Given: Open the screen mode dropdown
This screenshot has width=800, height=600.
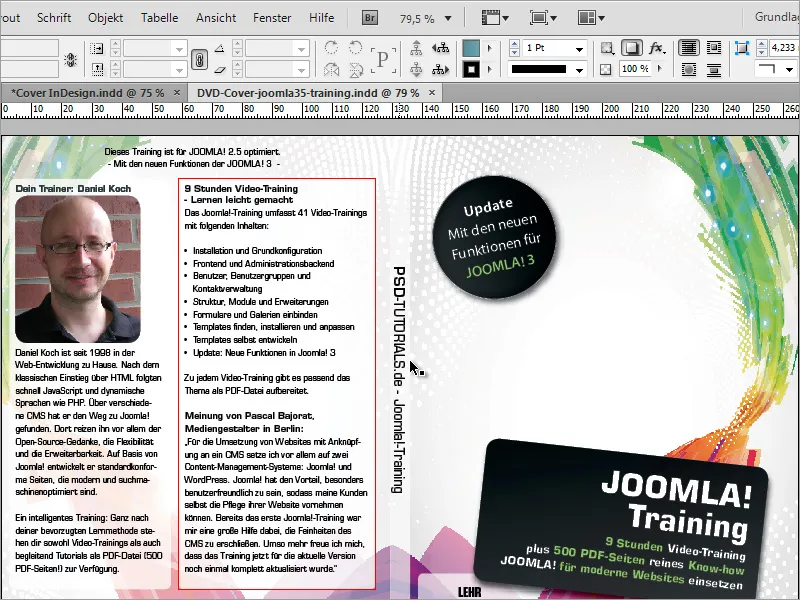Looking at the screenshot, I should click(x=543, y=18).
